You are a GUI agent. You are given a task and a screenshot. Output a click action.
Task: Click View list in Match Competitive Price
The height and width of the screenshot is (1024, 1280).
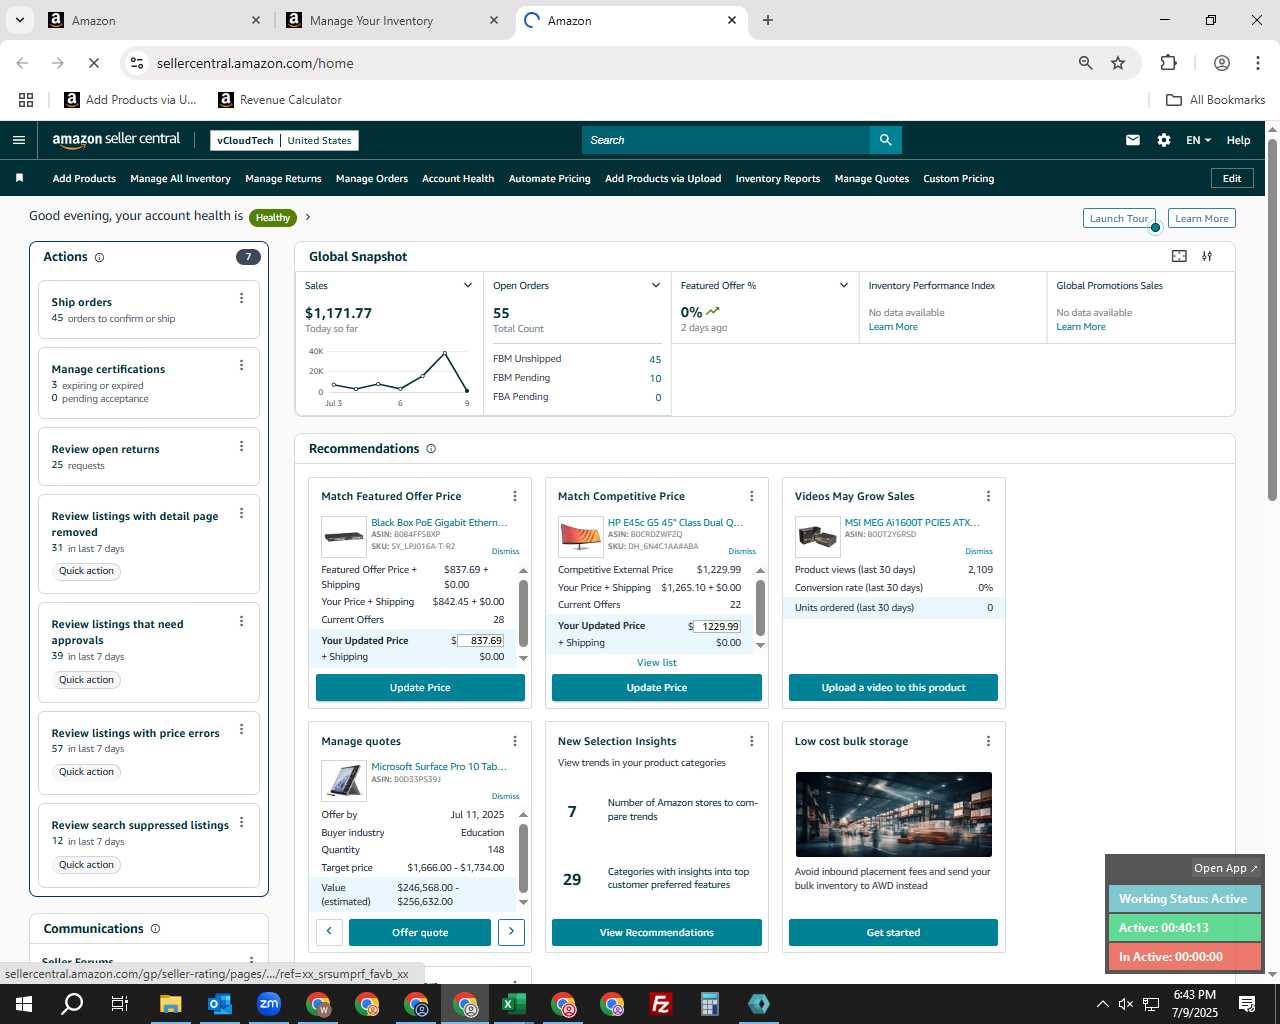click(x=657, y=662)
